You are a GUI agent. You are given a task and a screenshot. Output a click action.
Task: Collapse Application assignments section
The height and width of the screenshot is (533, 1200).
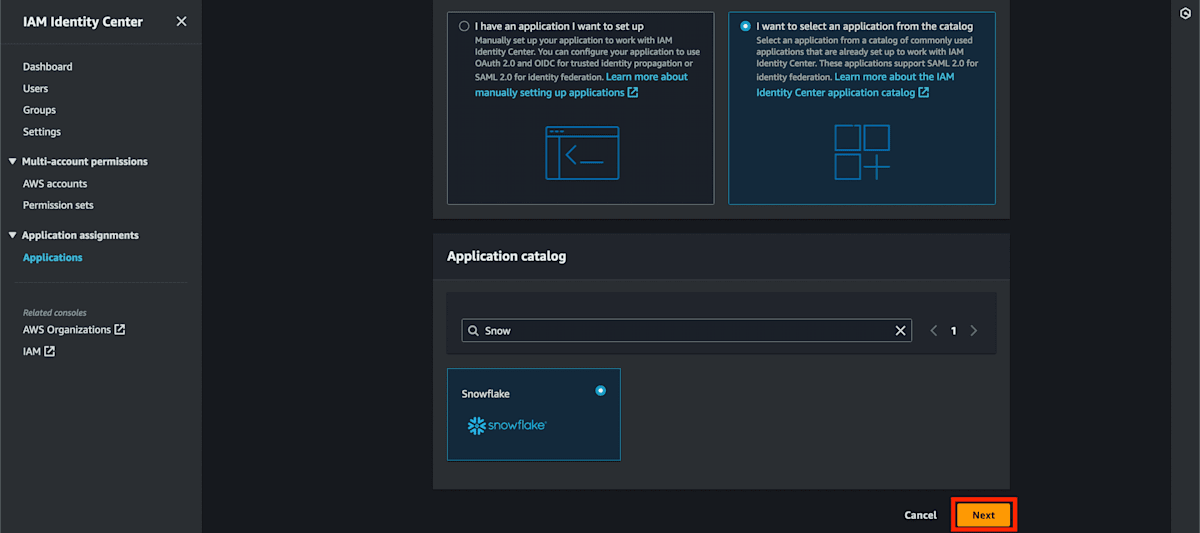pyautogui.click(x=13, y=235)
